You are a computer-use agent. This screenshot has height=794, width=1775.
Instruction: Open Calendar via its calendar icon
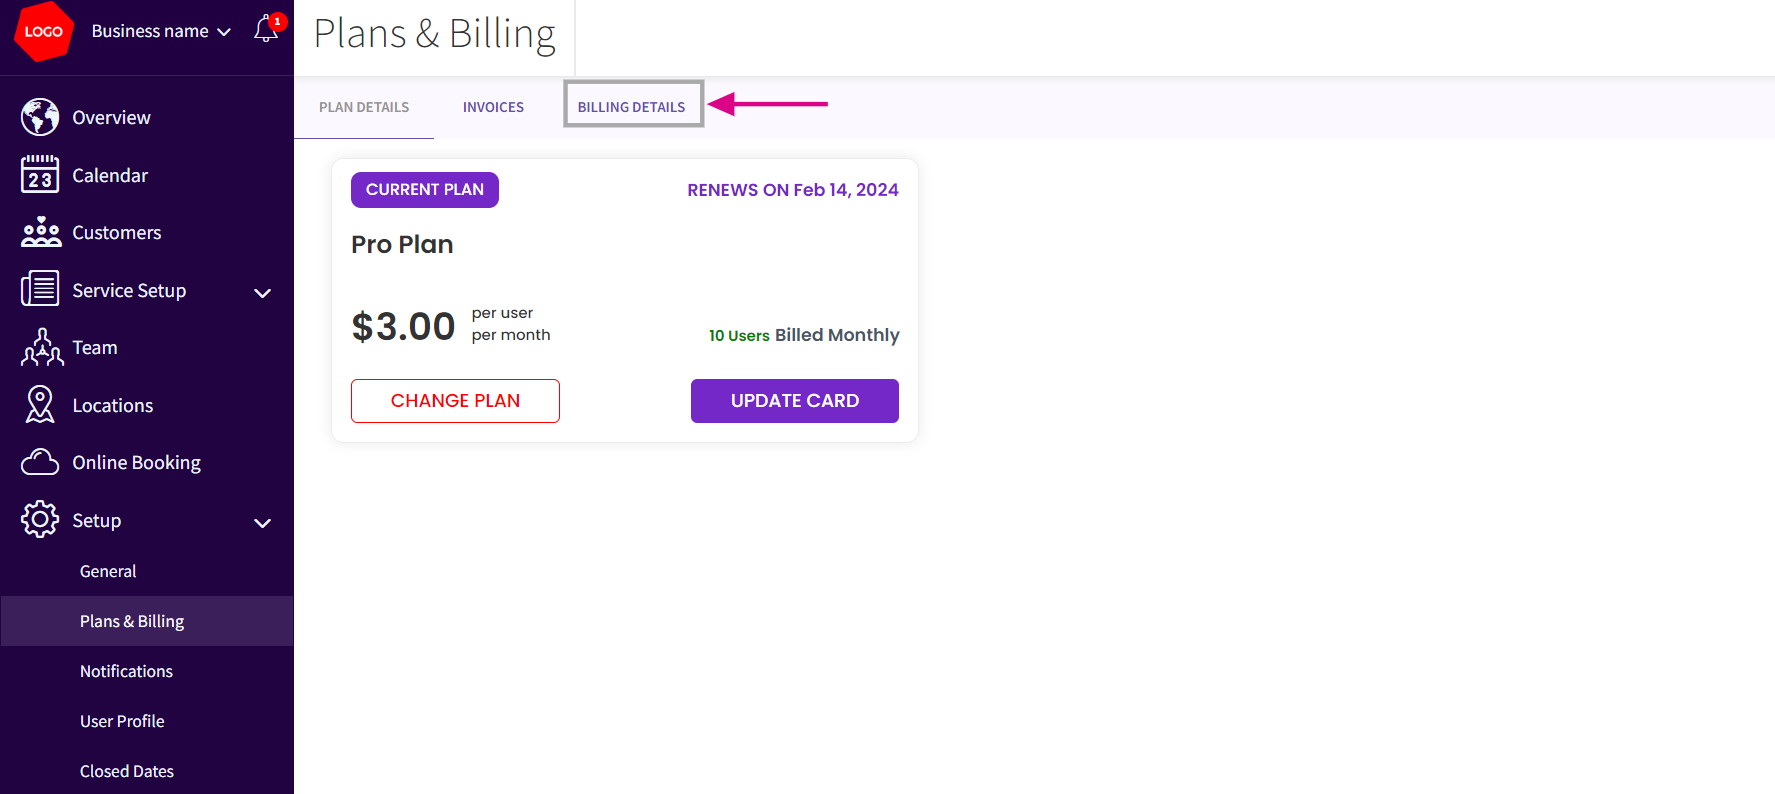tap(40, 175)
